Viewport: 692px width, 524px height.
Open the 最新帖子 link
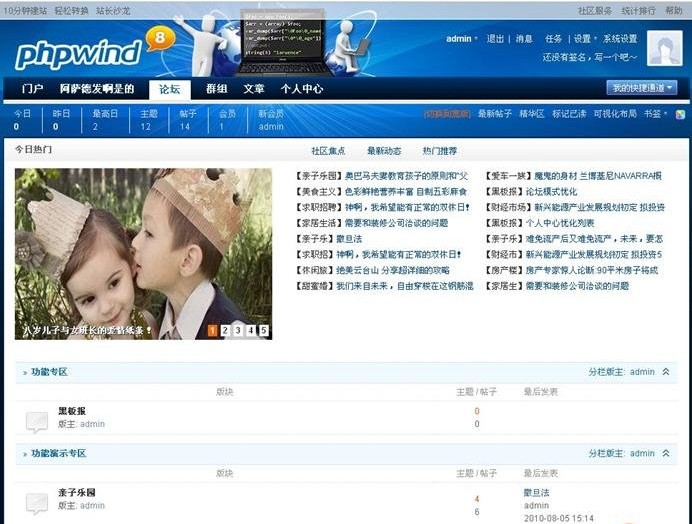click(x=495, y=114)
